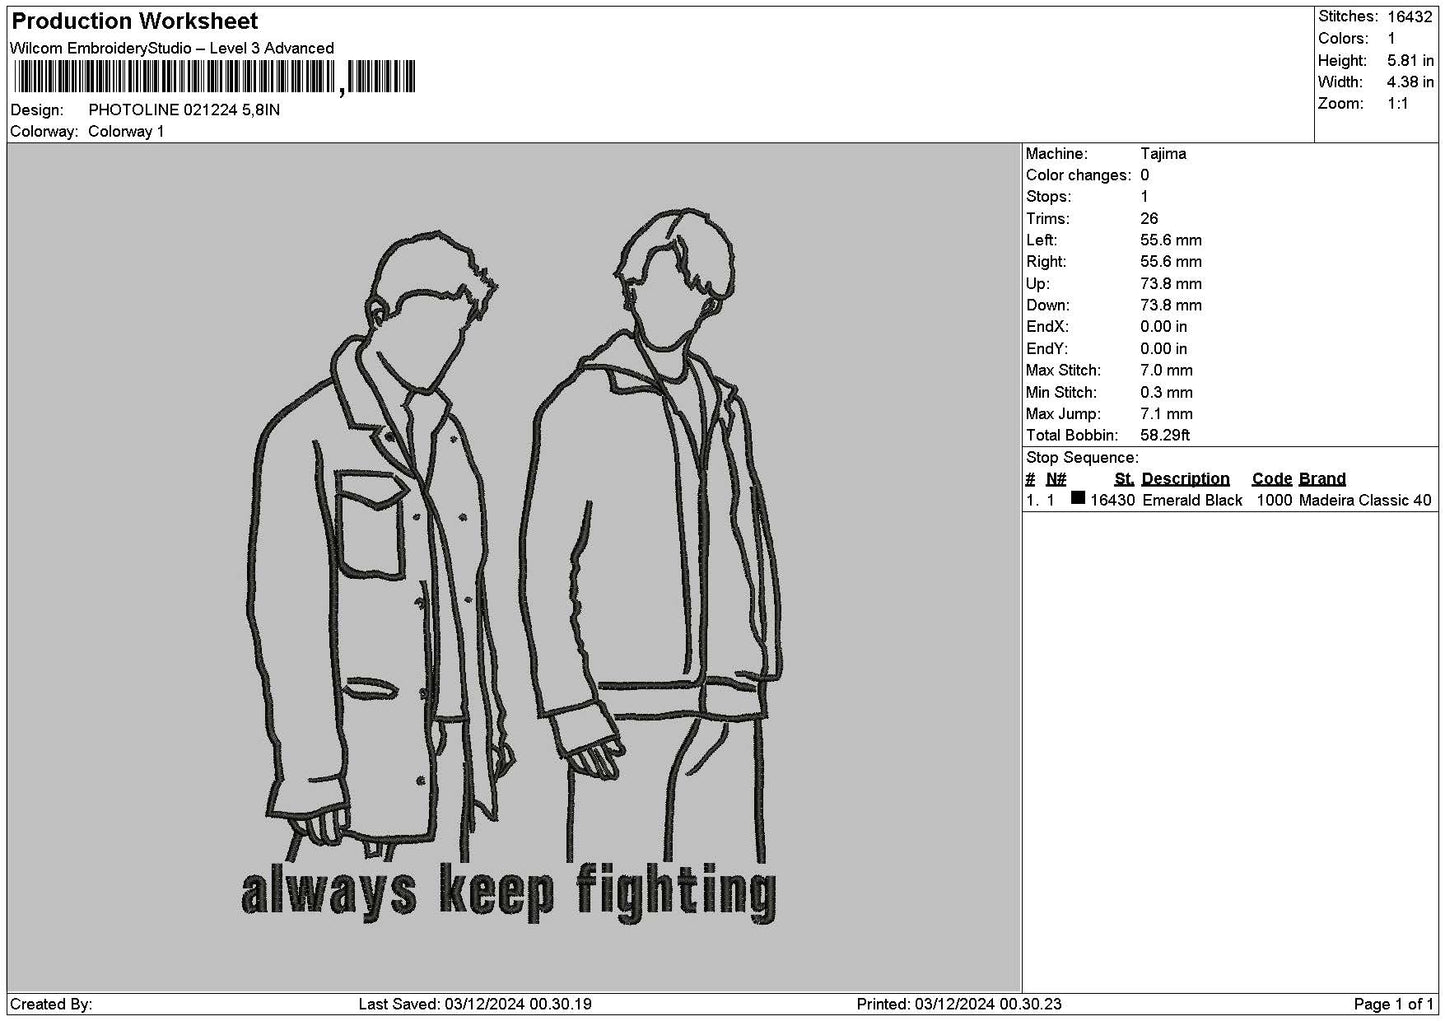Click the Colorway 1 value
The height and width of the screenshot is (1021, 1445).
[126, 131]
